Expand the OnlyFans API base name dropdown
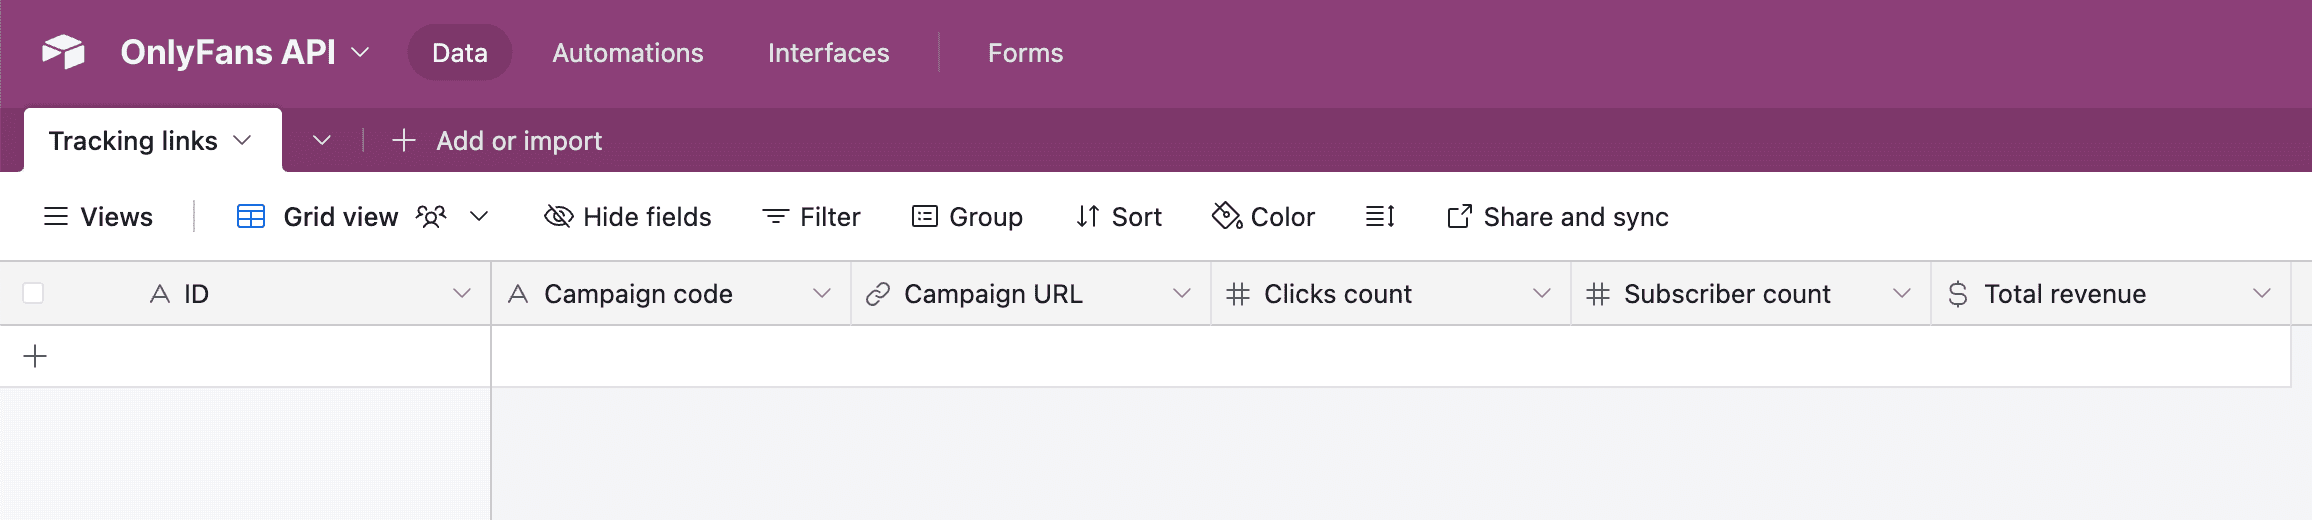The width and height of the screenshot is (2312, 520). click(360, 52)
